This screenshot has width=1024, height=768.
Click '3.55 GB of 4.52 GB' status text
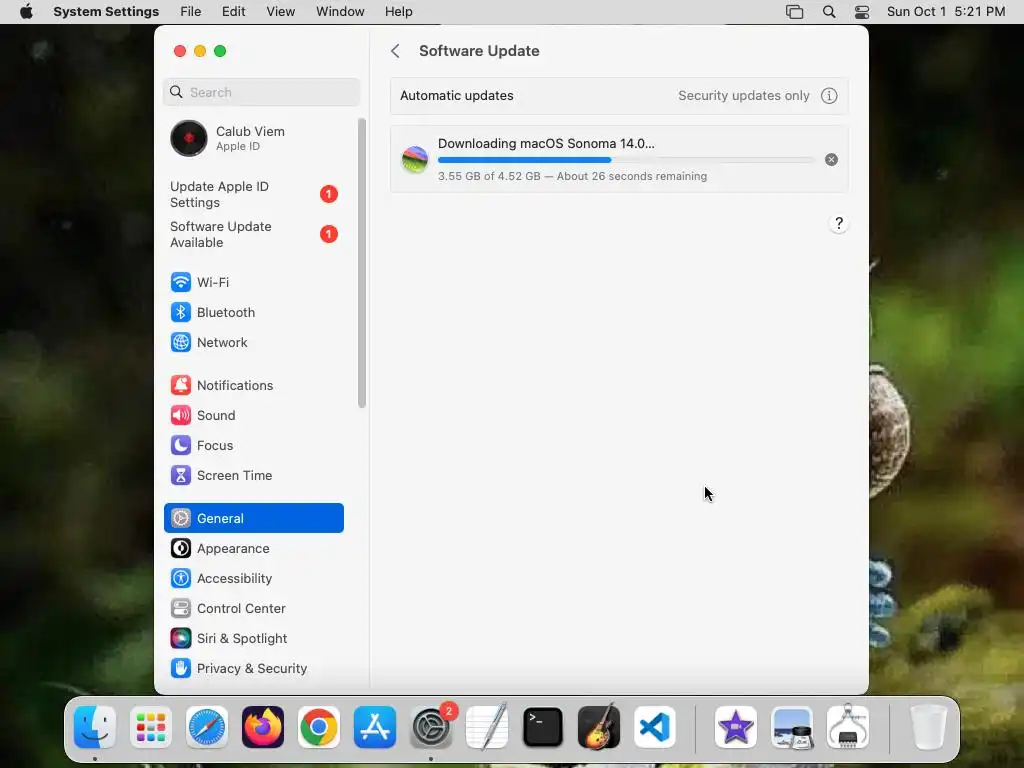tap(489, 176)
